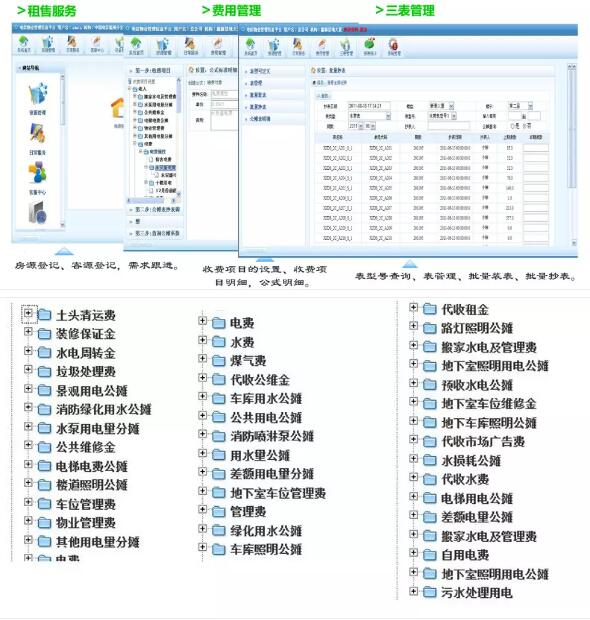The image size is (590, 620).
Task: Click folder icon beside 管理费
Action: (218, 512)
